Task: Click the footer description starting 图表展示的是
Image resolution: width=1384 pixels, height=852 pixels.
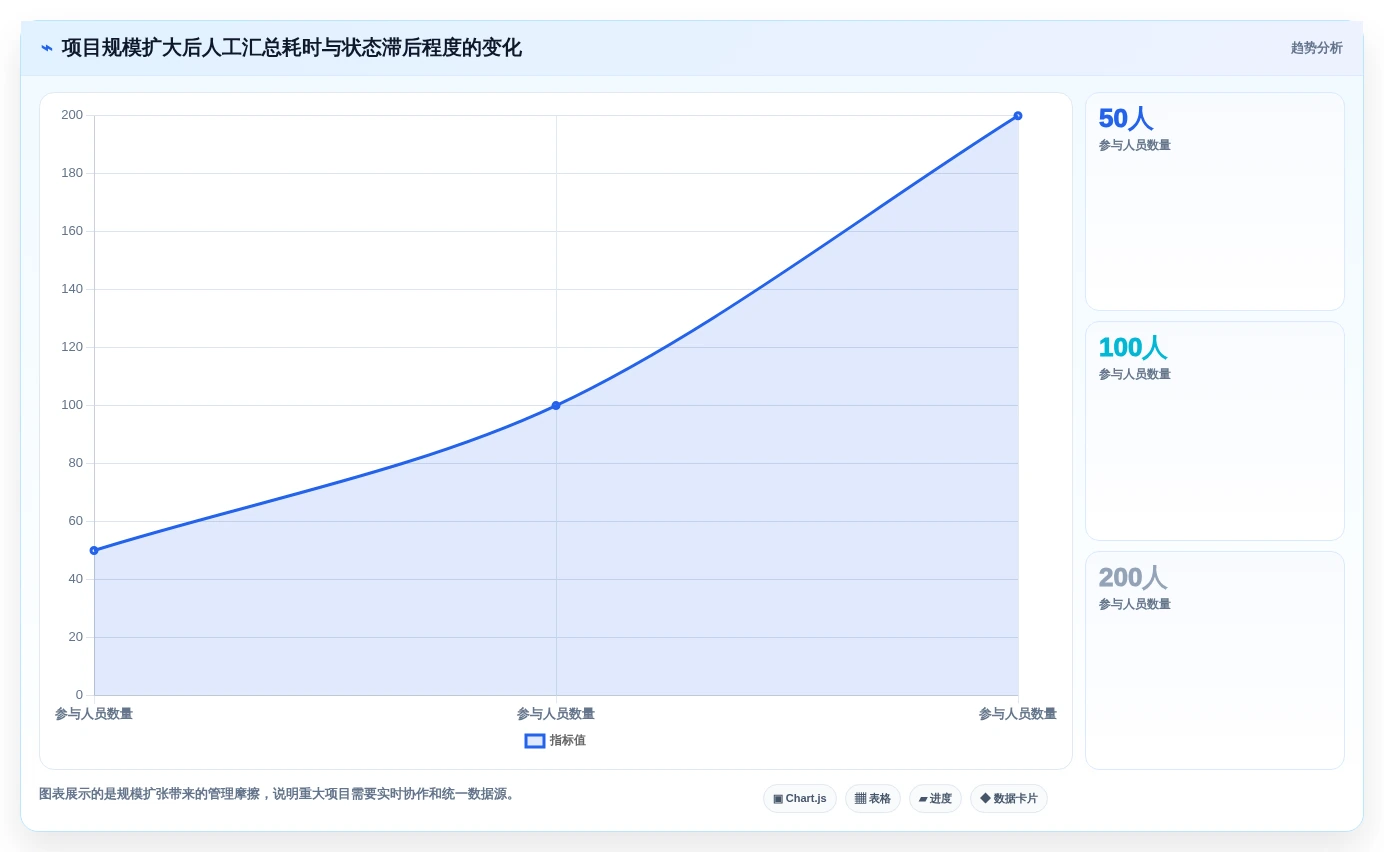Action: 279,794
